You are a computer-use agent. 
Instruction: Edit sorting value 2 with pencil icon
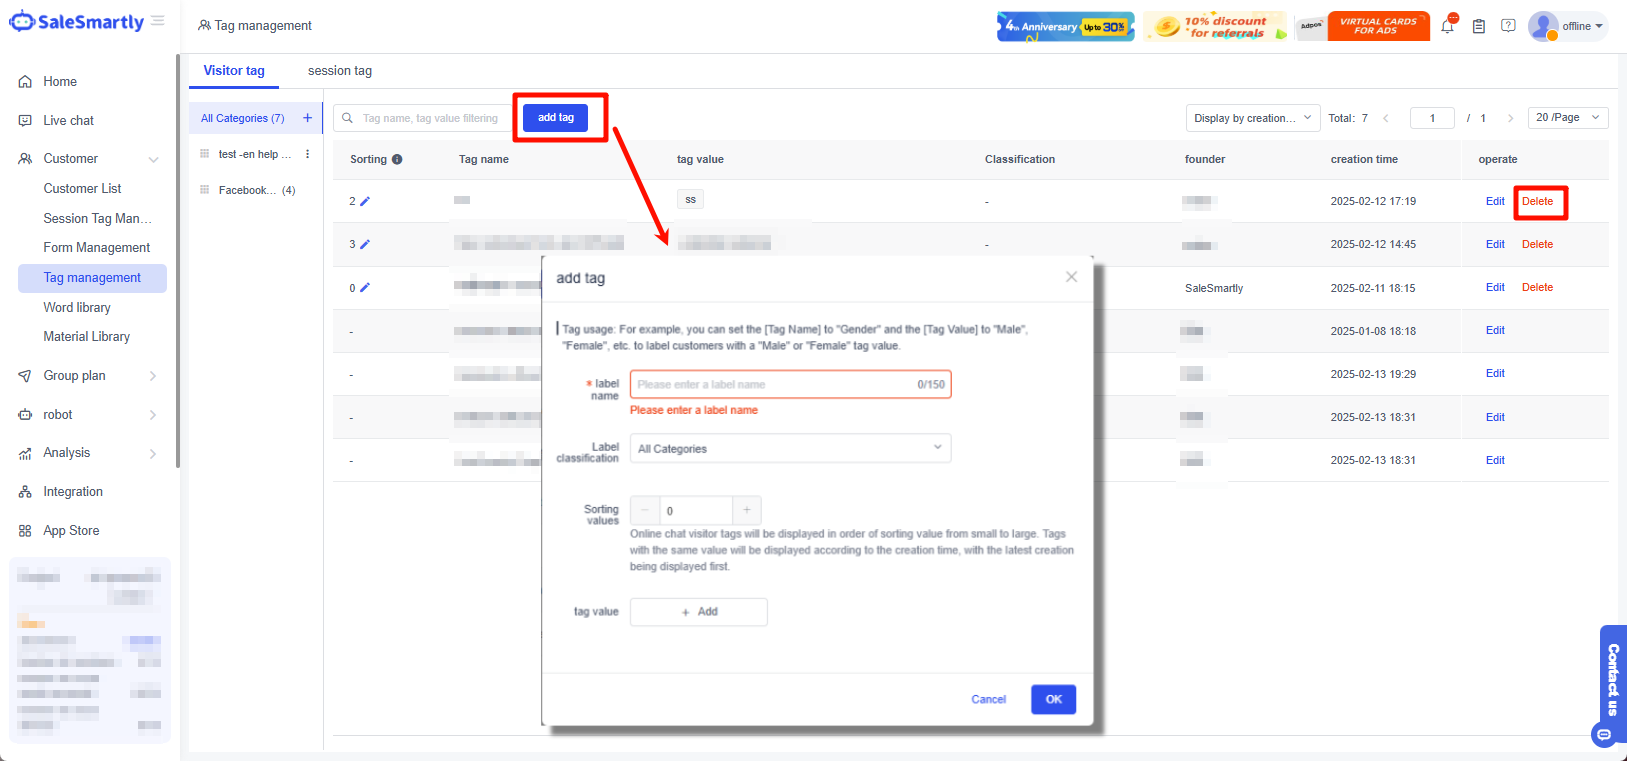365,201
